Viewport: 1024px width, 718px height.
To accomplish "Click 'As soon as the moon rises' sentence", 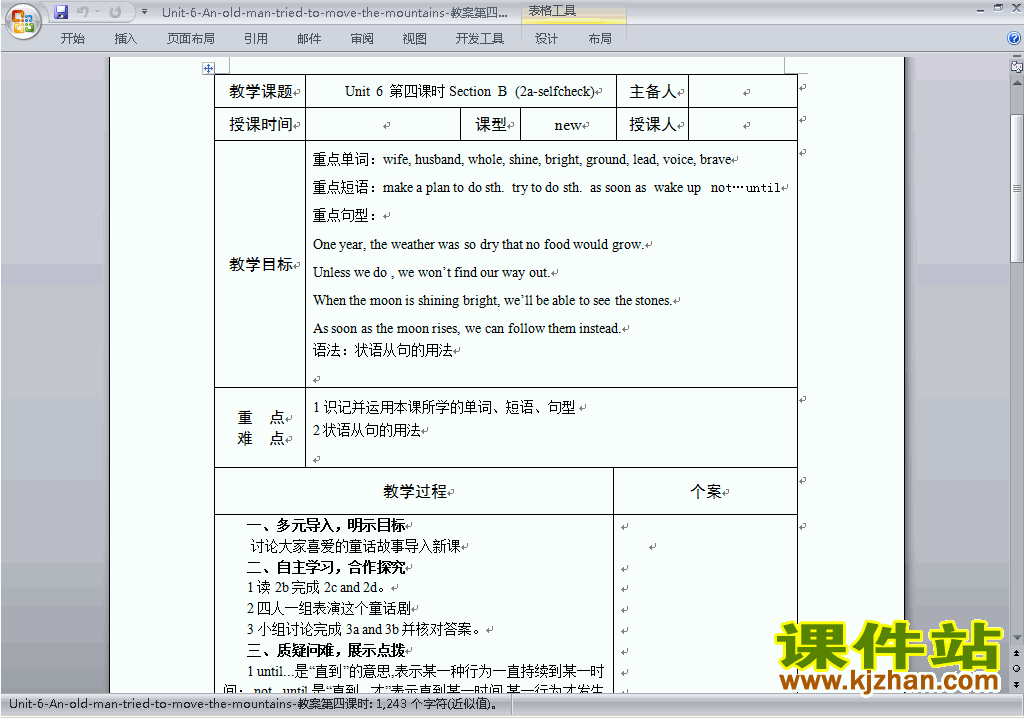I will pyautogui.click(x=466, y=329).
